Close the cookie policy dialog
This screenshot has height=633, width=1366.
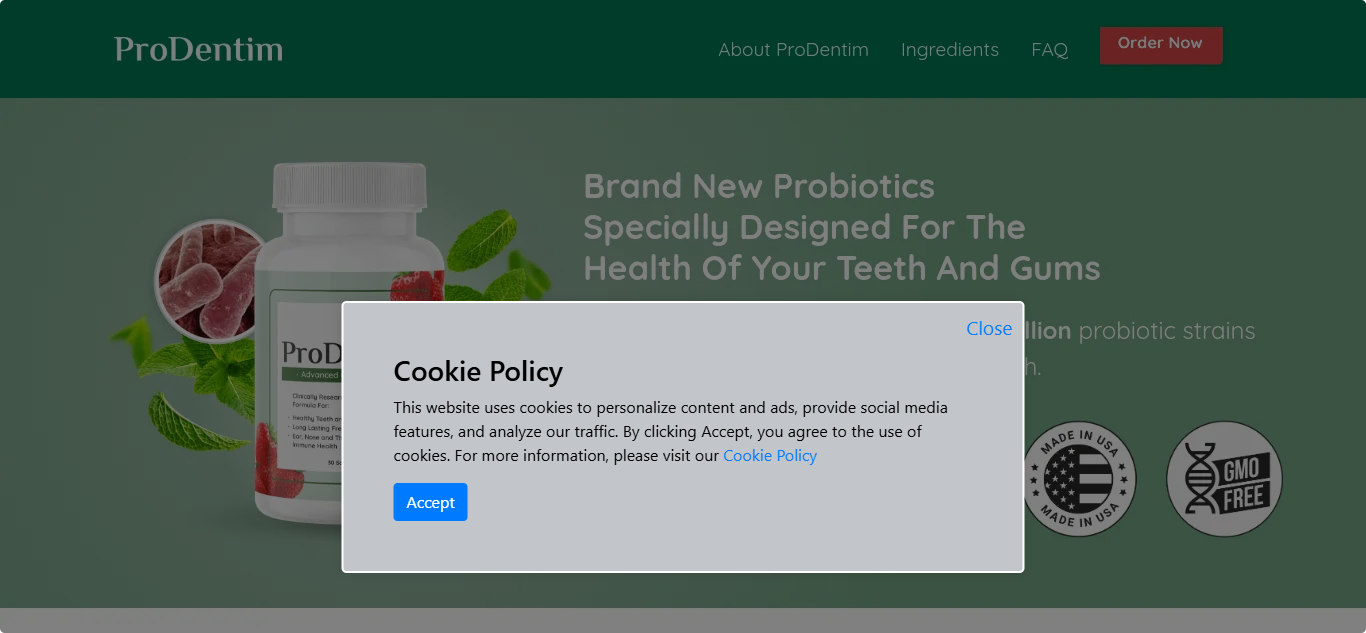tap(988, 328)
